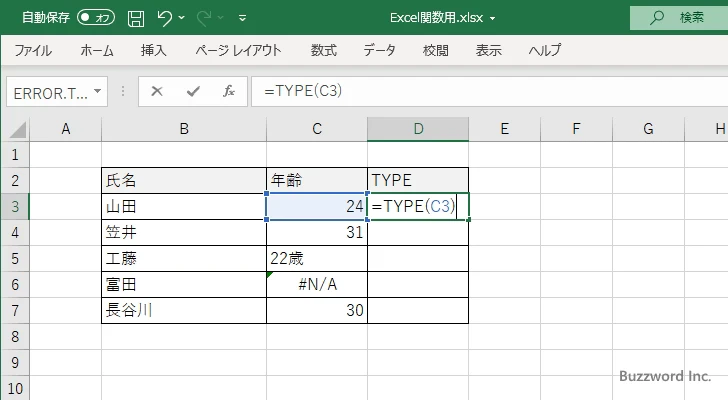Click the Save floppy disk icon
The height and width of the screenshot is (400, 728).
pyautogui.click(x=136, y=18)
